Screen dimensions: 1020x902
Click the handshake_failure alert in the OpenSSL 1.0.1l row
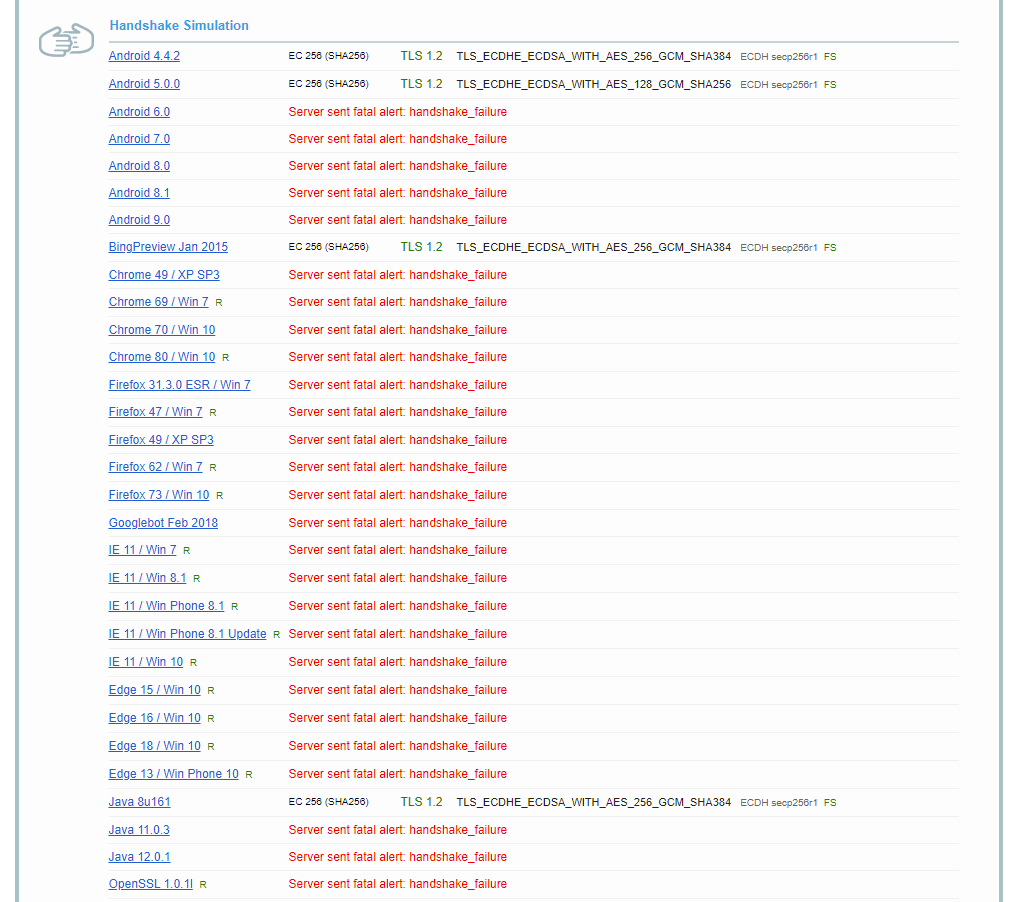397,884
